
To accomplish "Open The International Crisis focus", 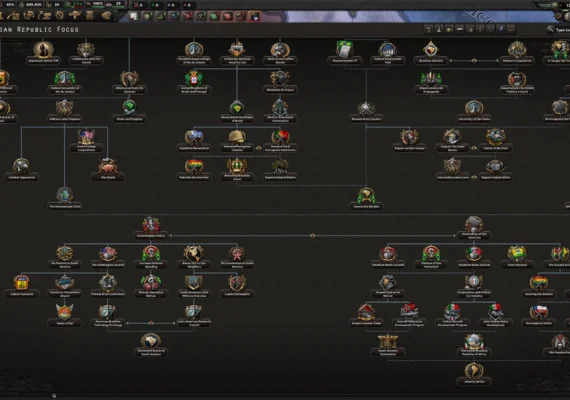I will pyautogui.click(x=65, y=199).
